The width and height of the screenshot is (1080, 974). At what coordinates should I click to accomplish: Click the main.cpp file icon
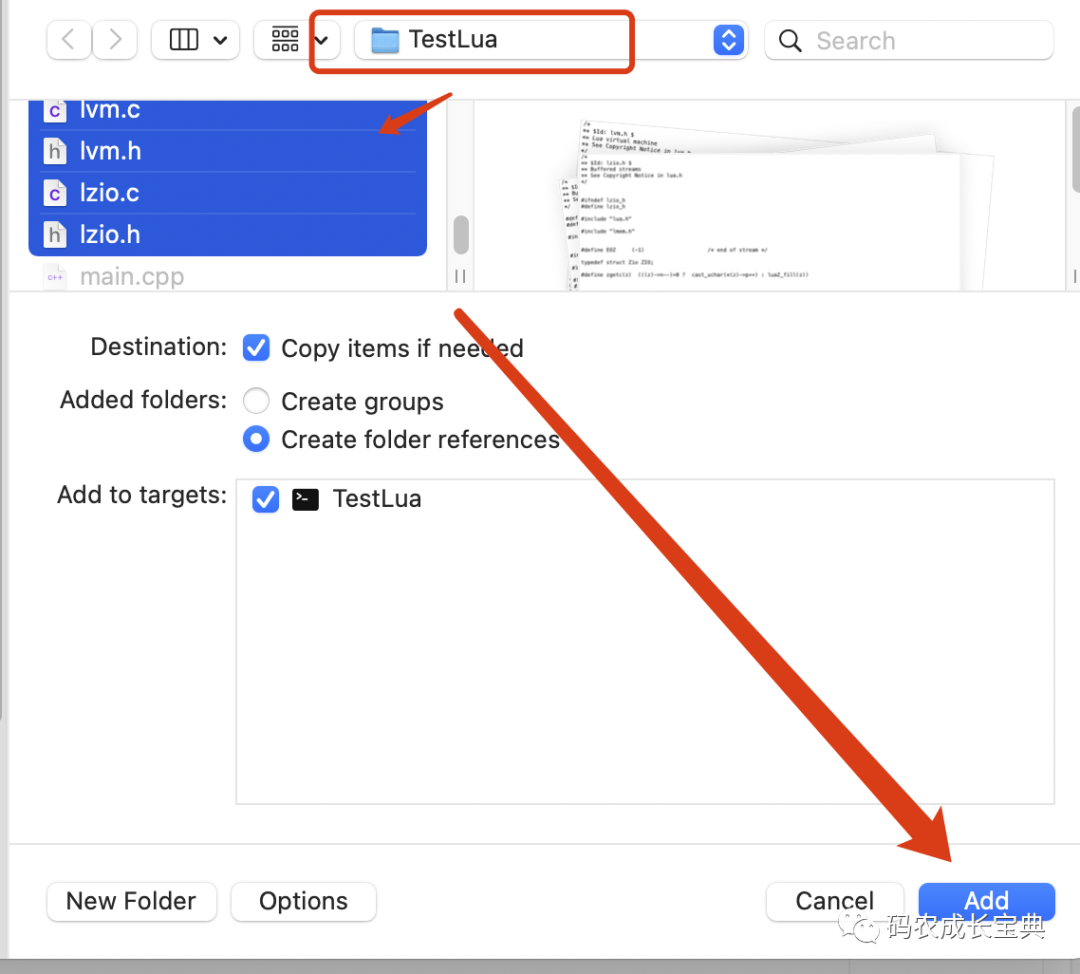pos(55,277)
